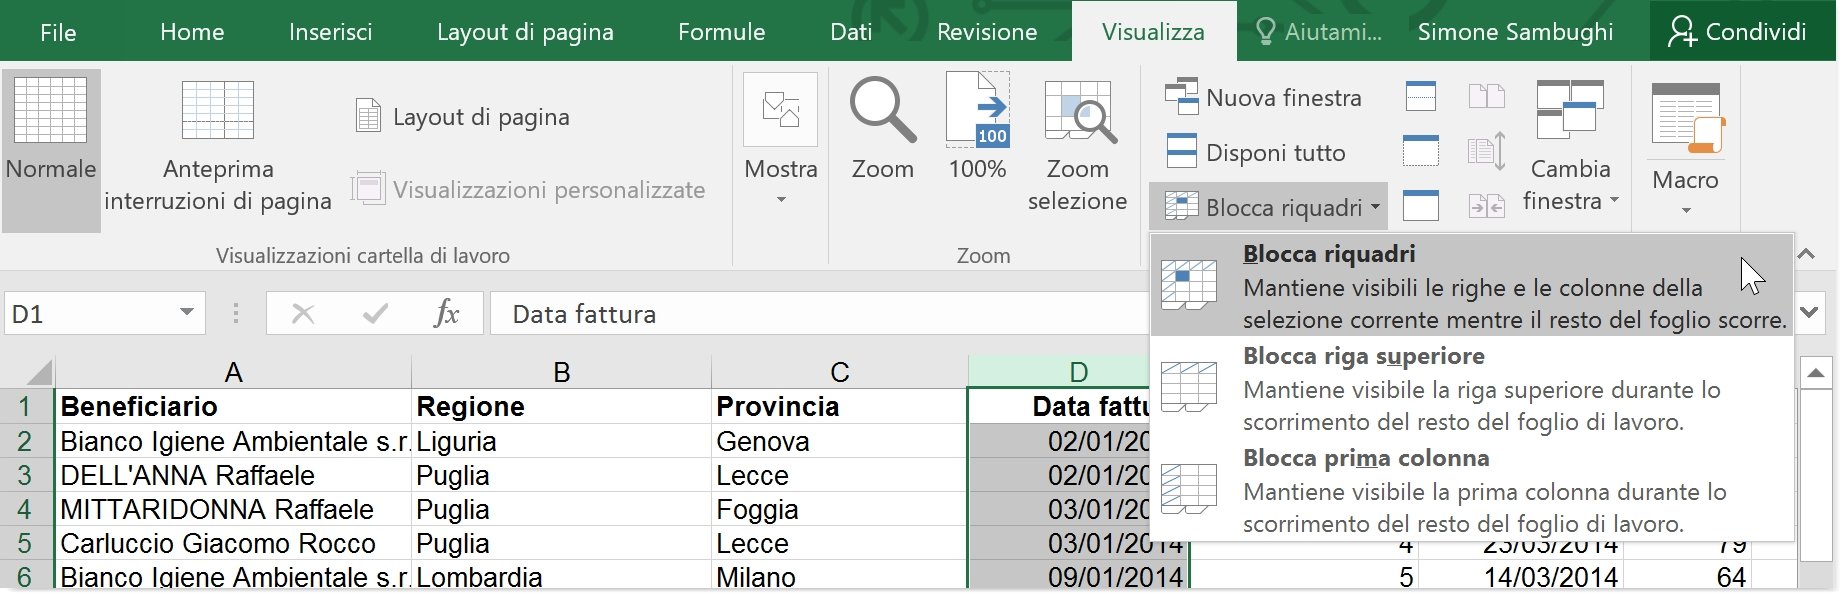Choose Blocca prima colonna option
Screen dimensions: 1841x593
[x=1471, y=490]
